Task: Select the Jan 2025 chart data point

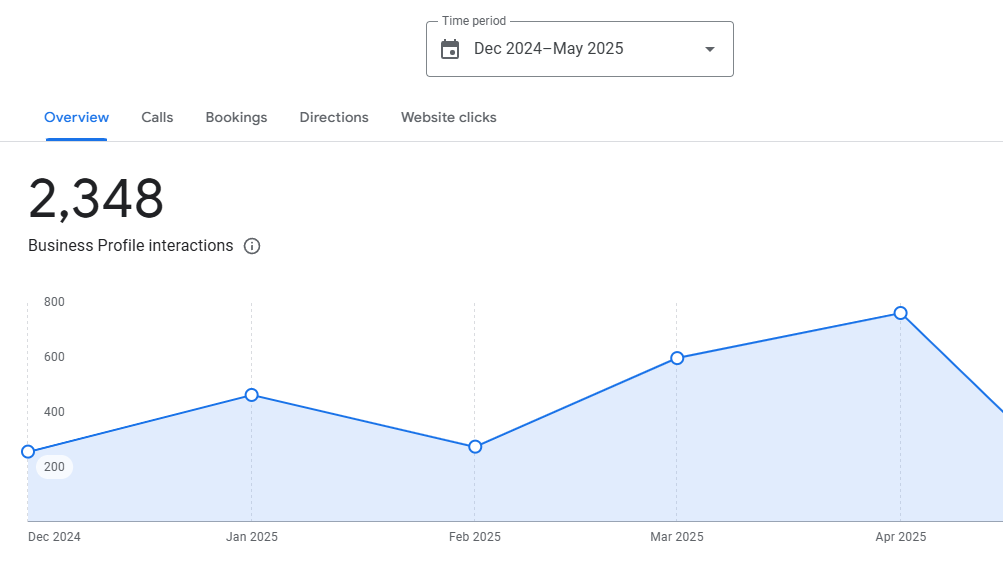Action: (x=251, y=395)
